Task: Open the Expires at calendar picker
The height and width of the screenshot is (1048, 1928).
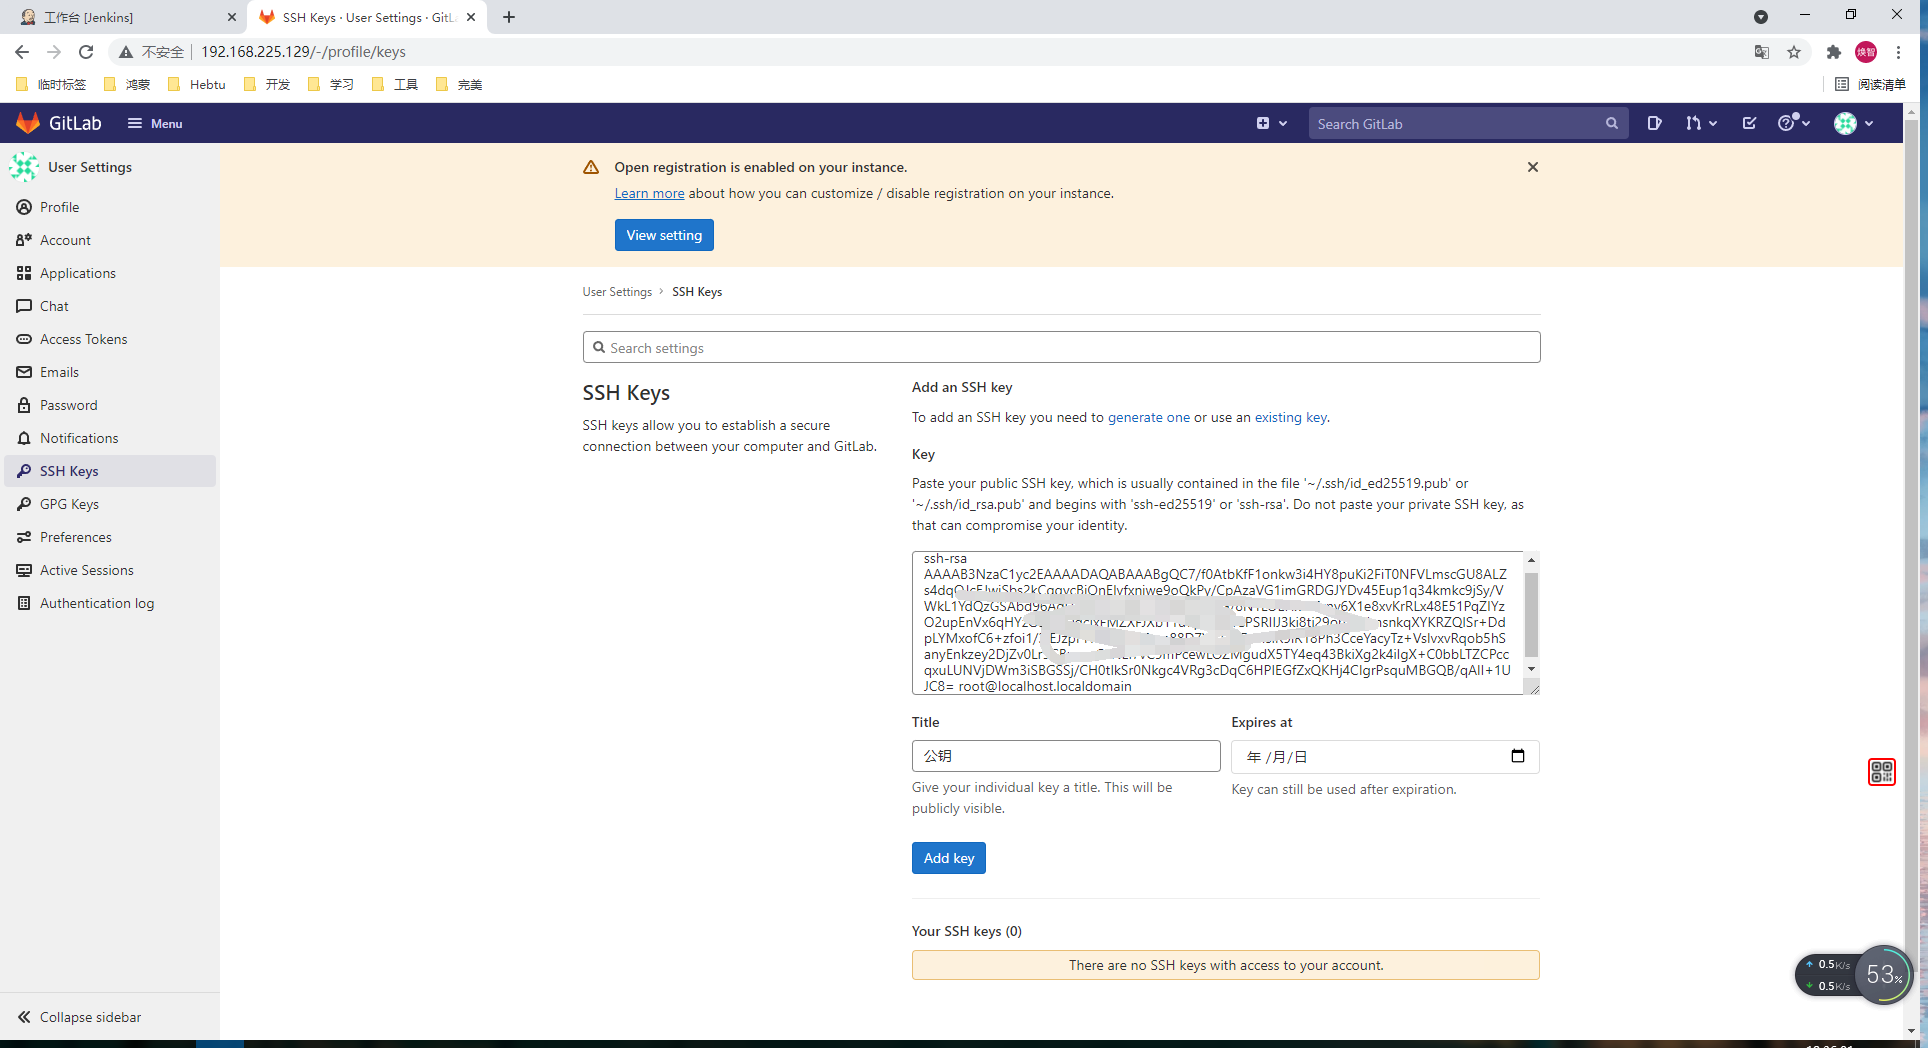Action: [1518, 756]
